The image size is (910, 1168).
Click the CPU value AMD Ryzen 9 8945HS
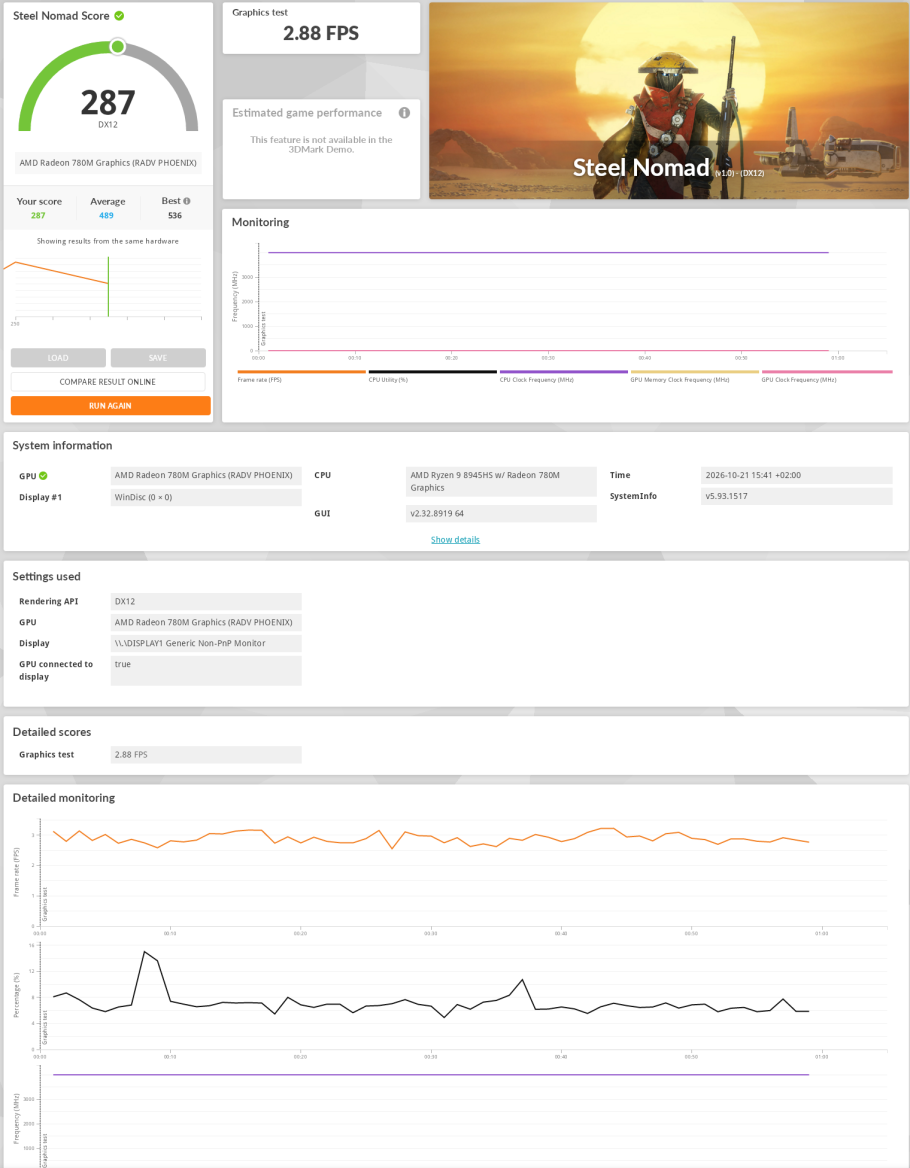pos(502,481)
